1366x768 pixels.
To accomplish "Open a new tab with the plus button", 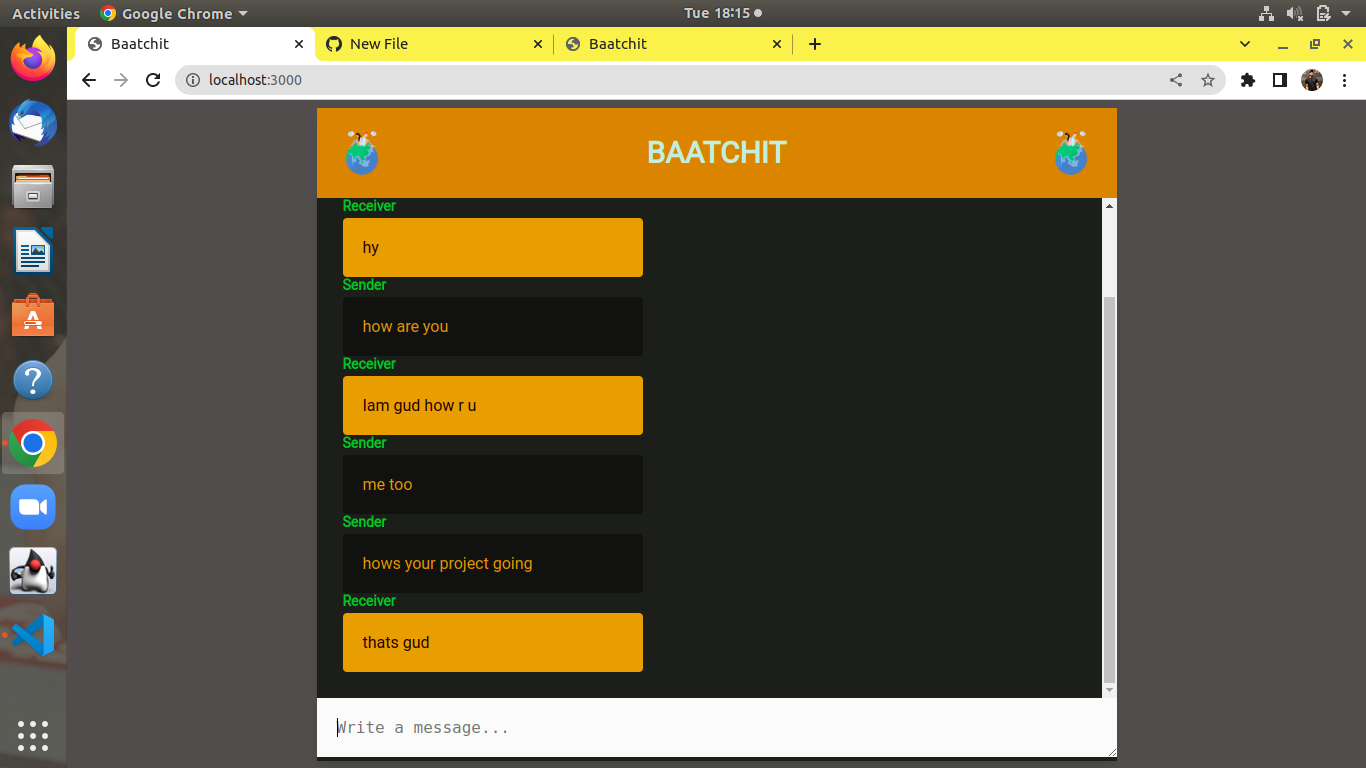I will coord(814,44).
